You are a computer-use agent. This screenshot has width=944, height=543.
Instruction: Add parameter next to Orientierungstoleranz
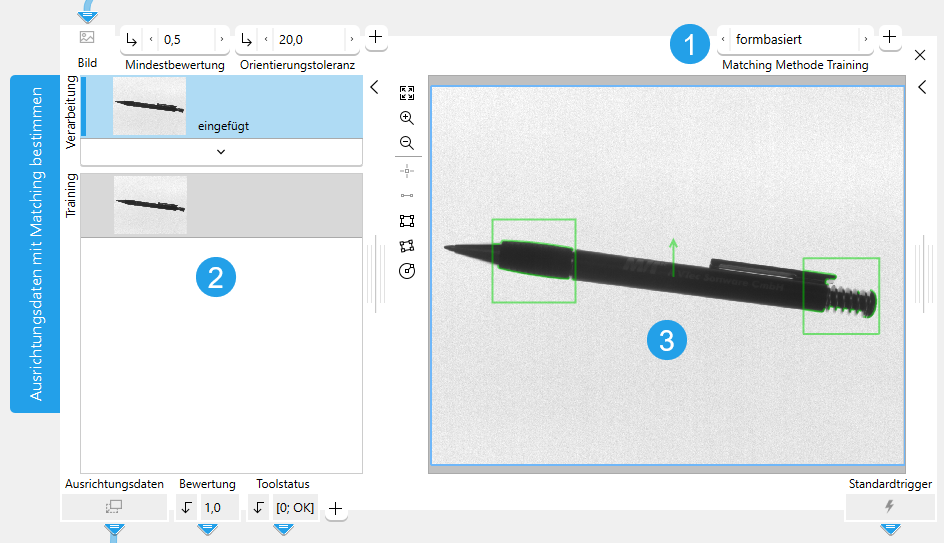(375, 37)
